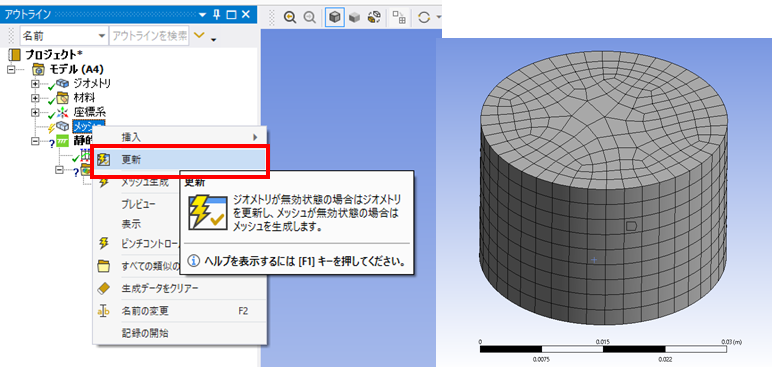Image resolution: width=772 pixels, height=367 pixels.
Task: Choose 更新 from the context menu
Action: [180, 159]
